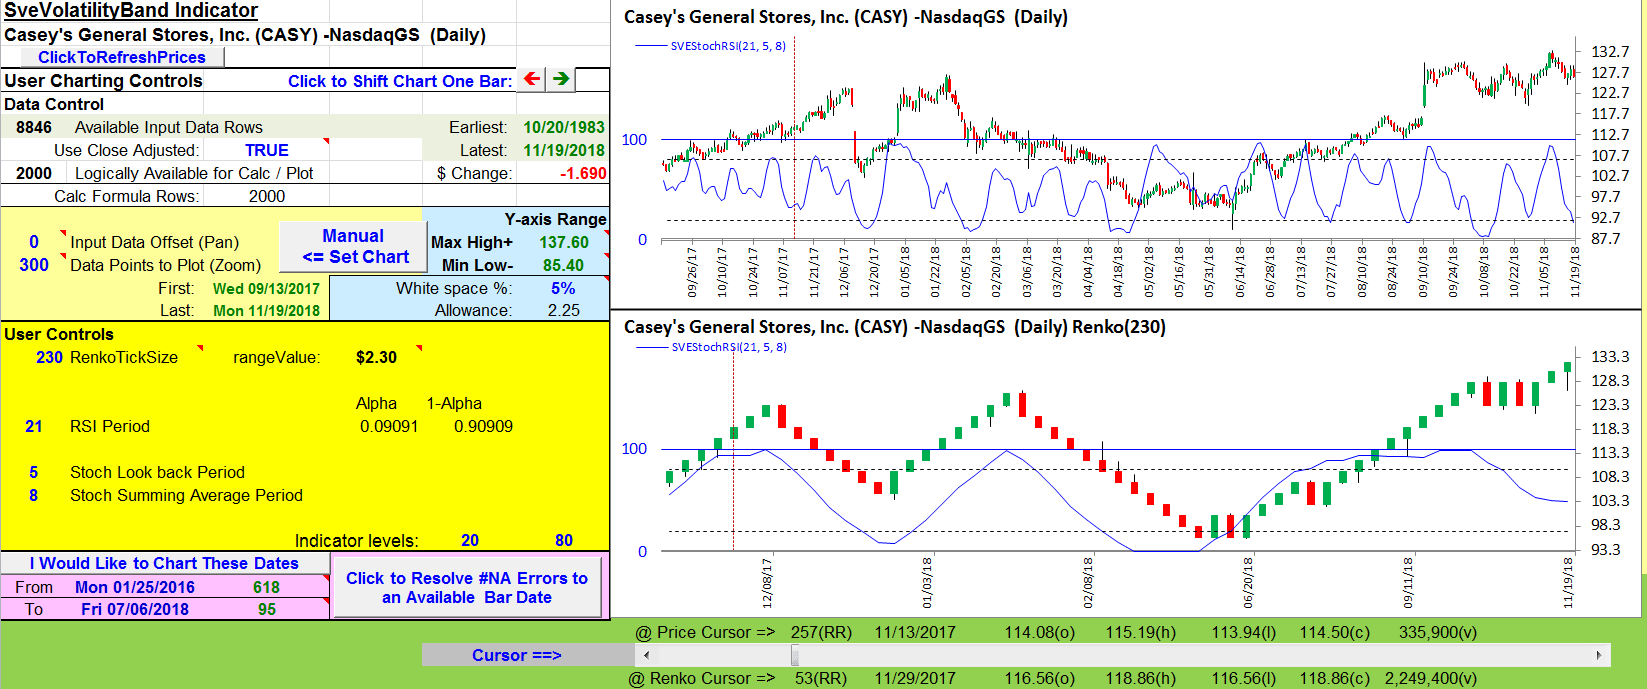
Task: Shift chart one bar left with red arrow
Action: point(532,79)
